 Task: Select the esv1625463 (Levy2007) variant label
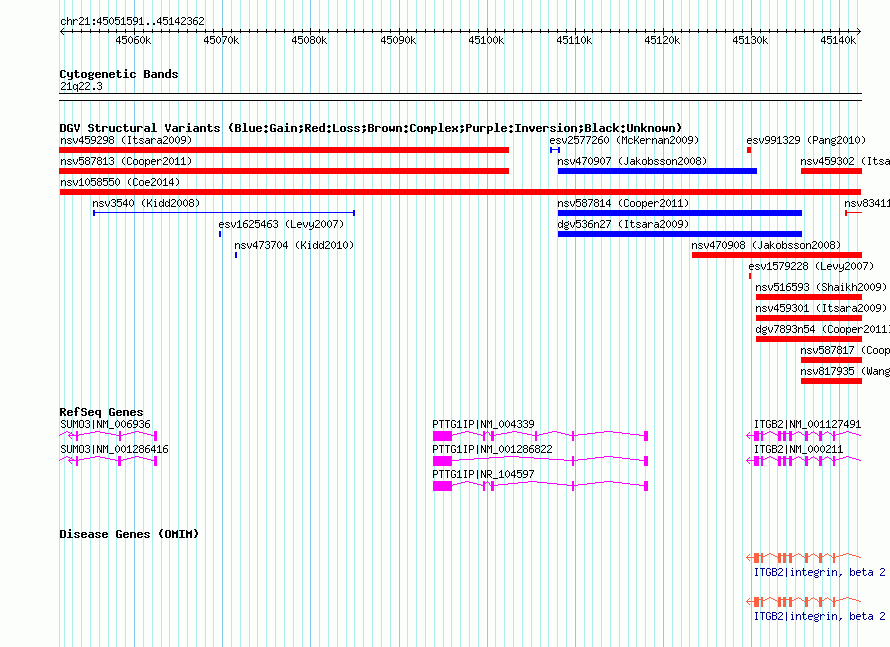click(x=282, y=224)
